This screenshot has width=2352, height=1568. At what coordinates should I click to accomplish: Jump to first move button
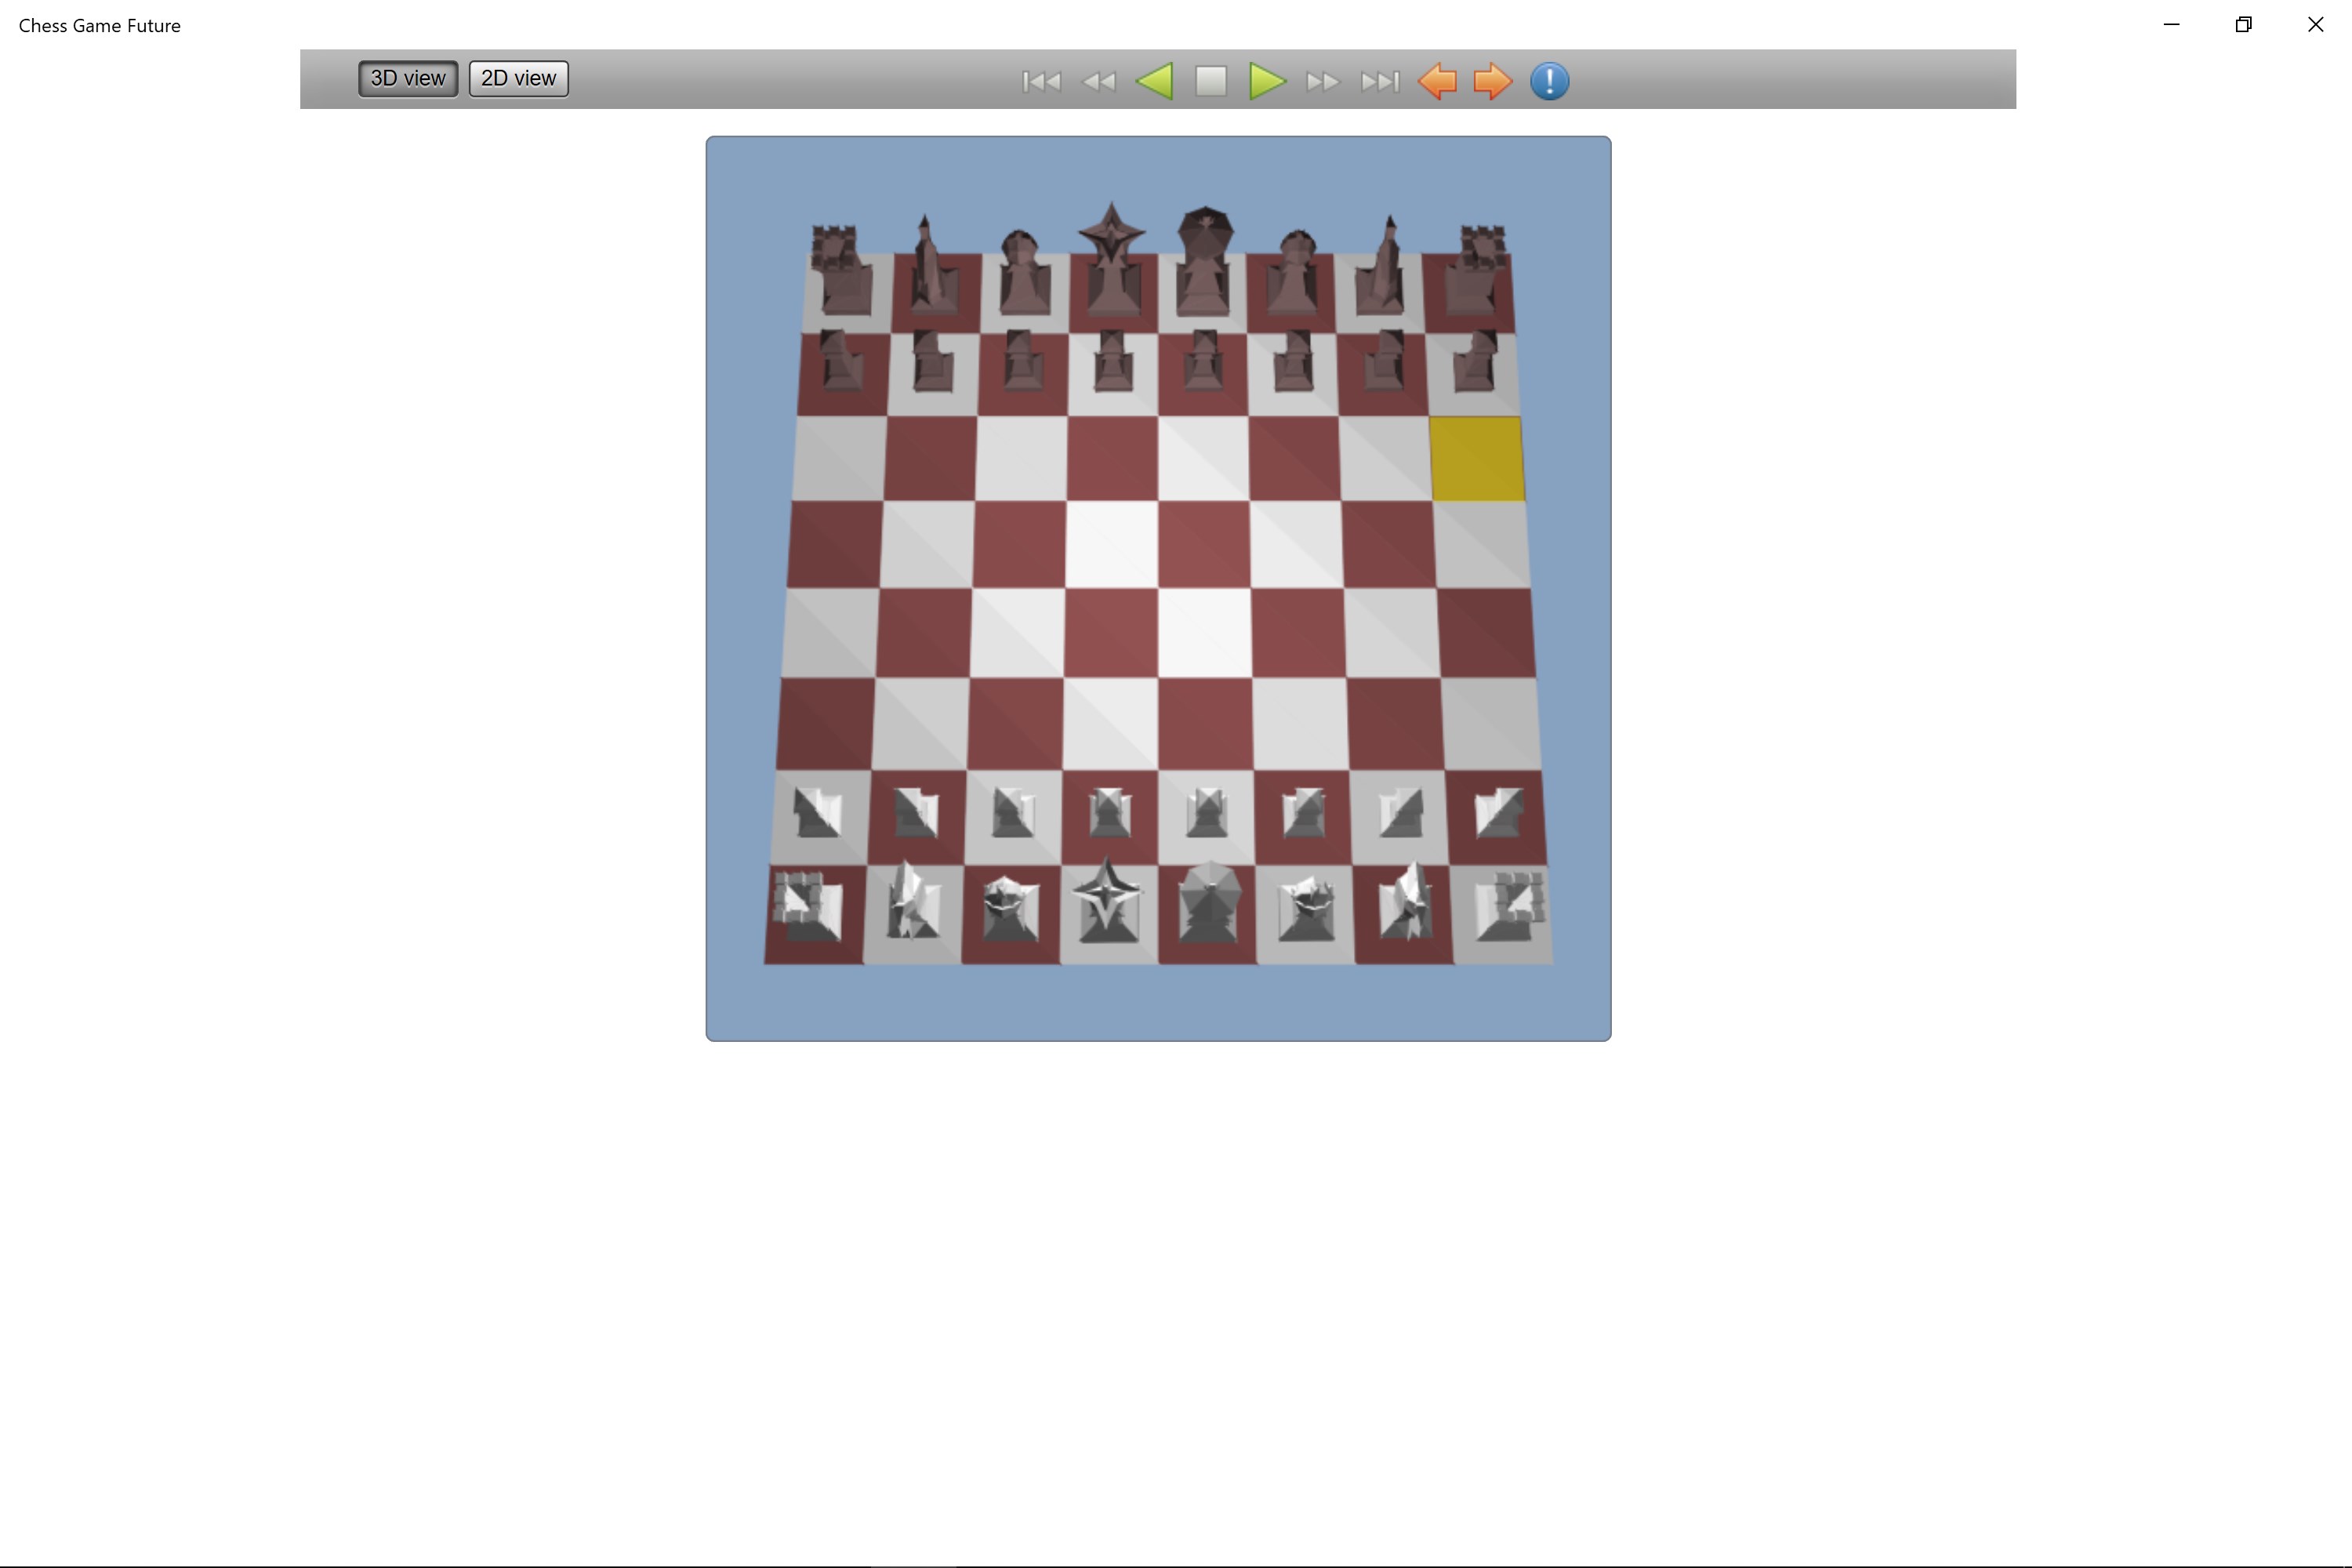pyautogui.click(x=1041, y=81)
